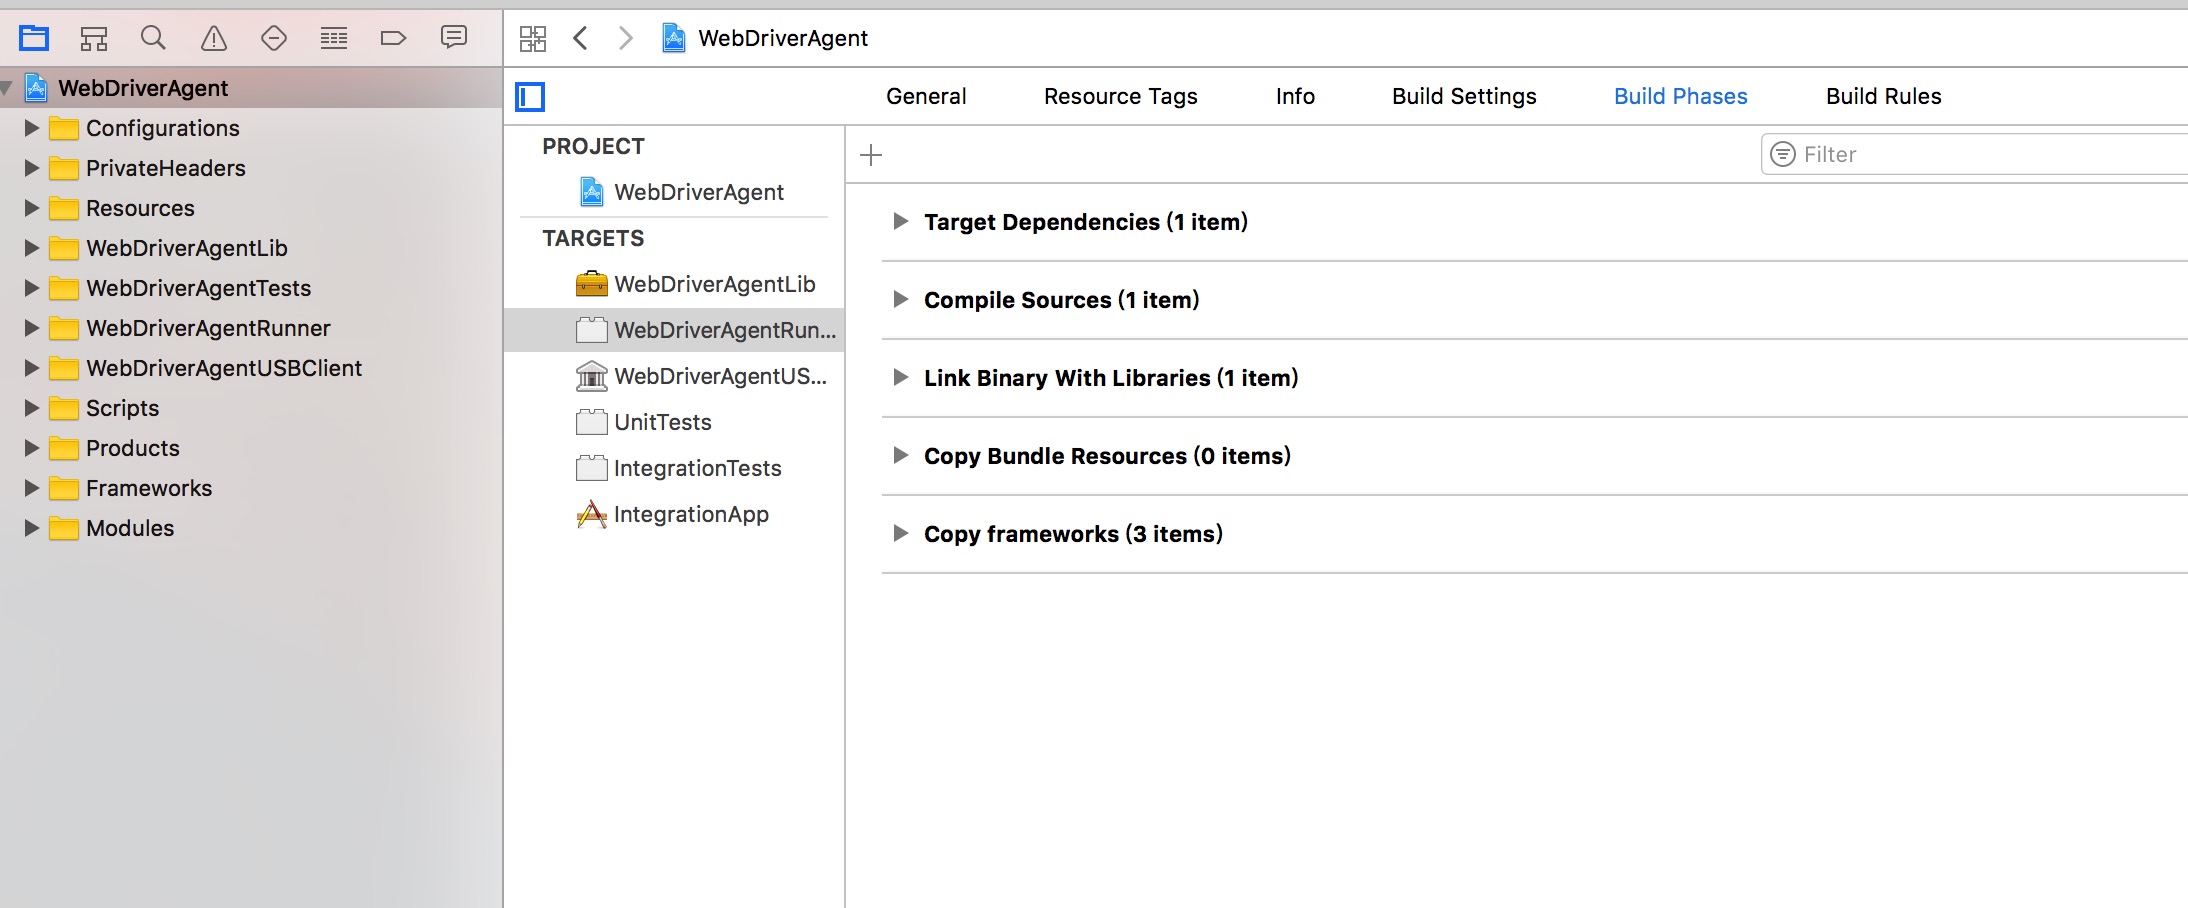Image resolution: width=2188 pixels, height=908 pixels.
Task: Click the WebDriverAgent project icon in jump bar
Action: click(674, 38)
